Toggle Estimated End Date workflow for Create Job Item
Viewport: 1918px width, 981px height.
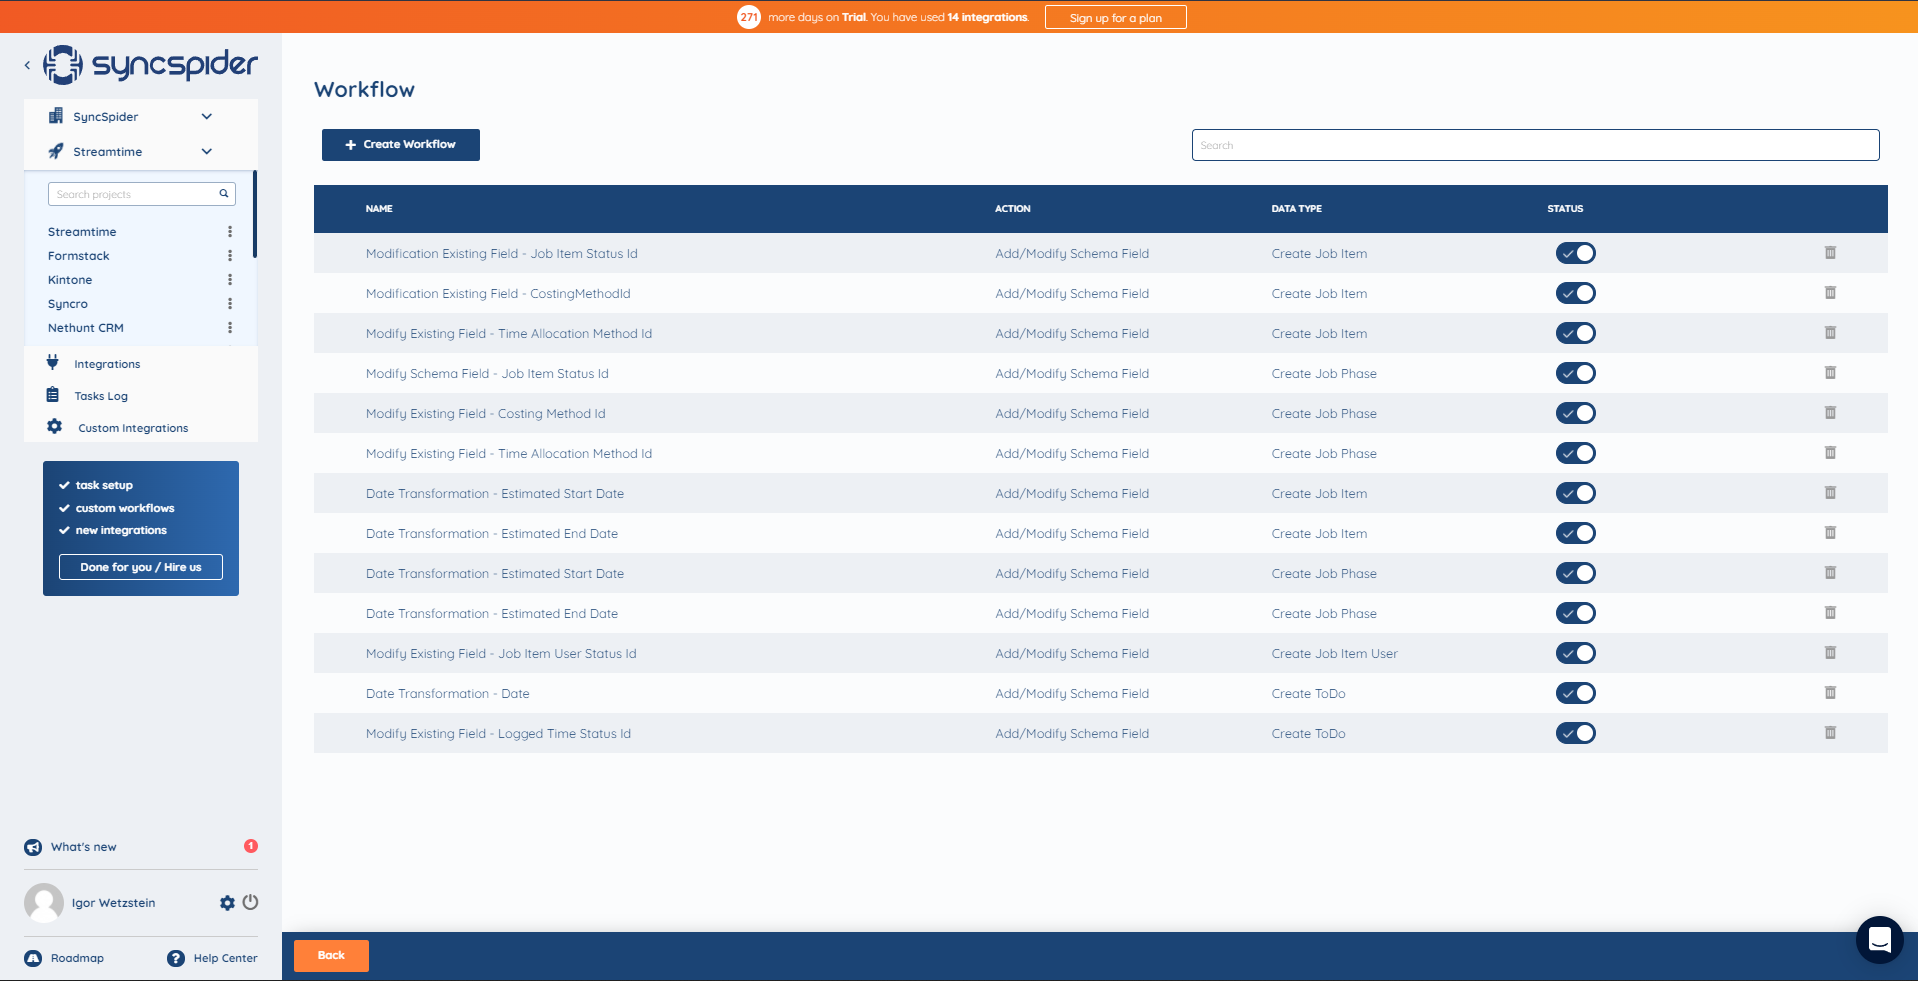pyautogui.click(x=1575, y=533)
